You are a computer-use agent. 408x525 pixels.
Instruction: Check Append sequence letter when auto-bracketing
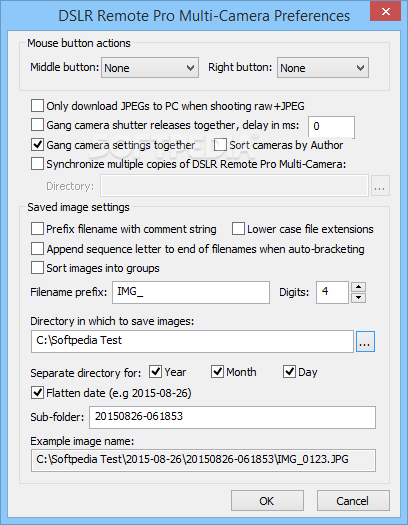[37, 249]
